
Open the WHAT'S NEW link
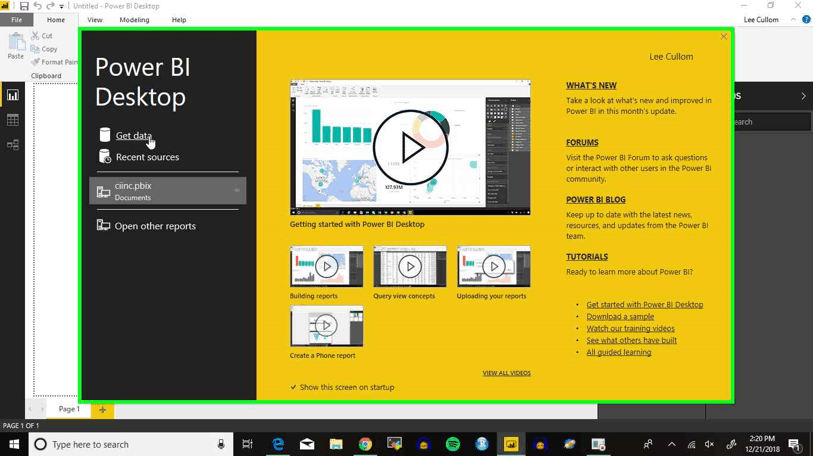tap(591, 85)
